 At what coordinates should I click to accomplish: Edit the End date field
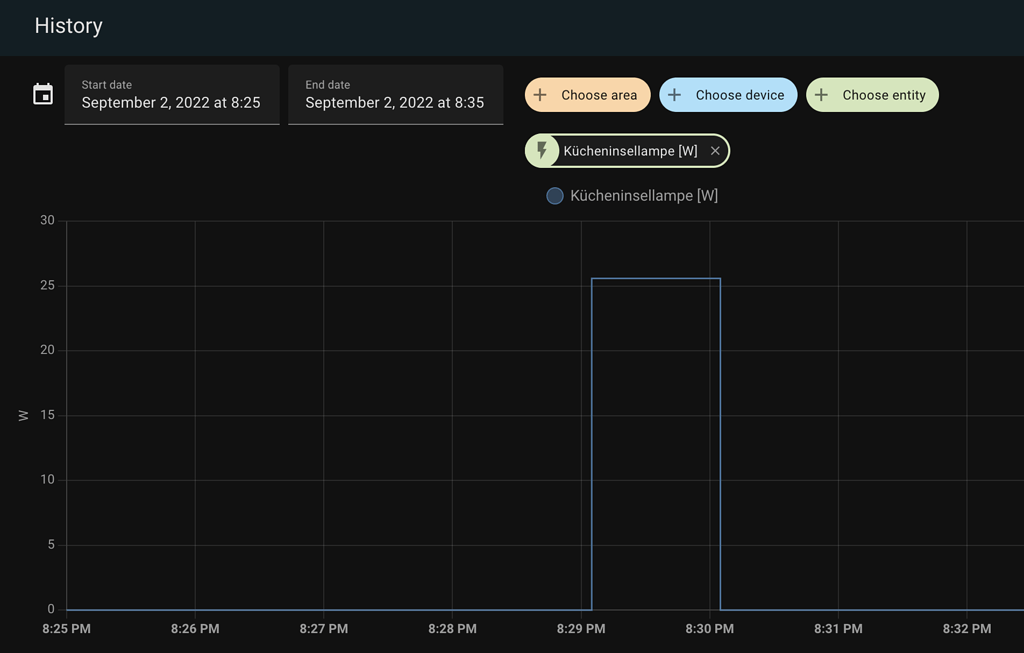(396, 95)
